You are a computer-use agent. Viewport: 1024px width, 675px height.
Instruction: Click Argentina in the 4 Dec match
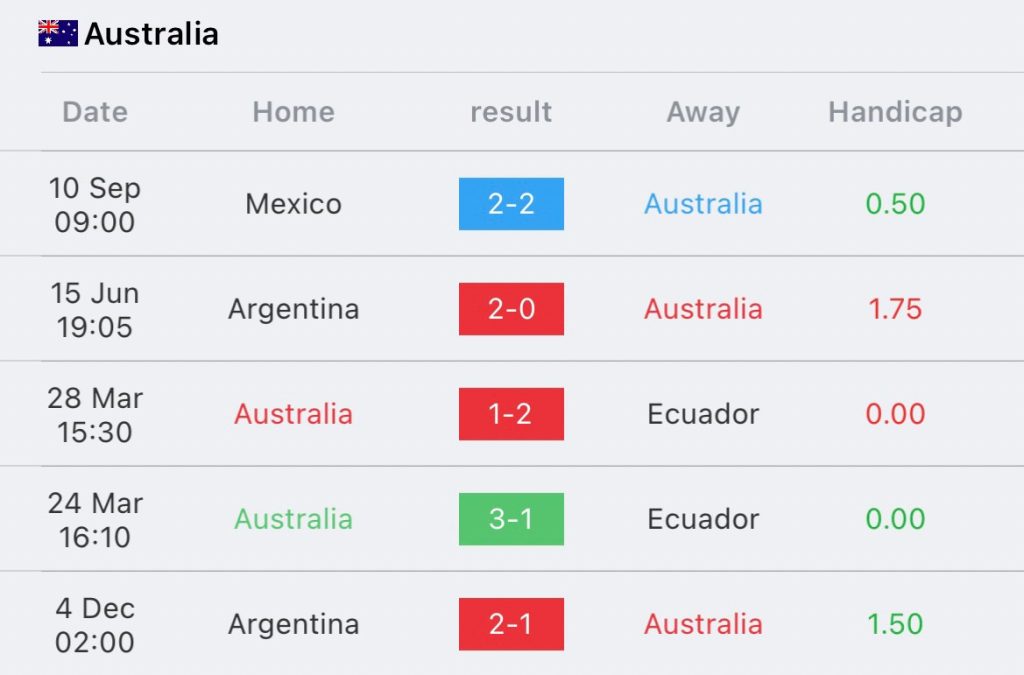pyautogui.click(x=294, y=625)
